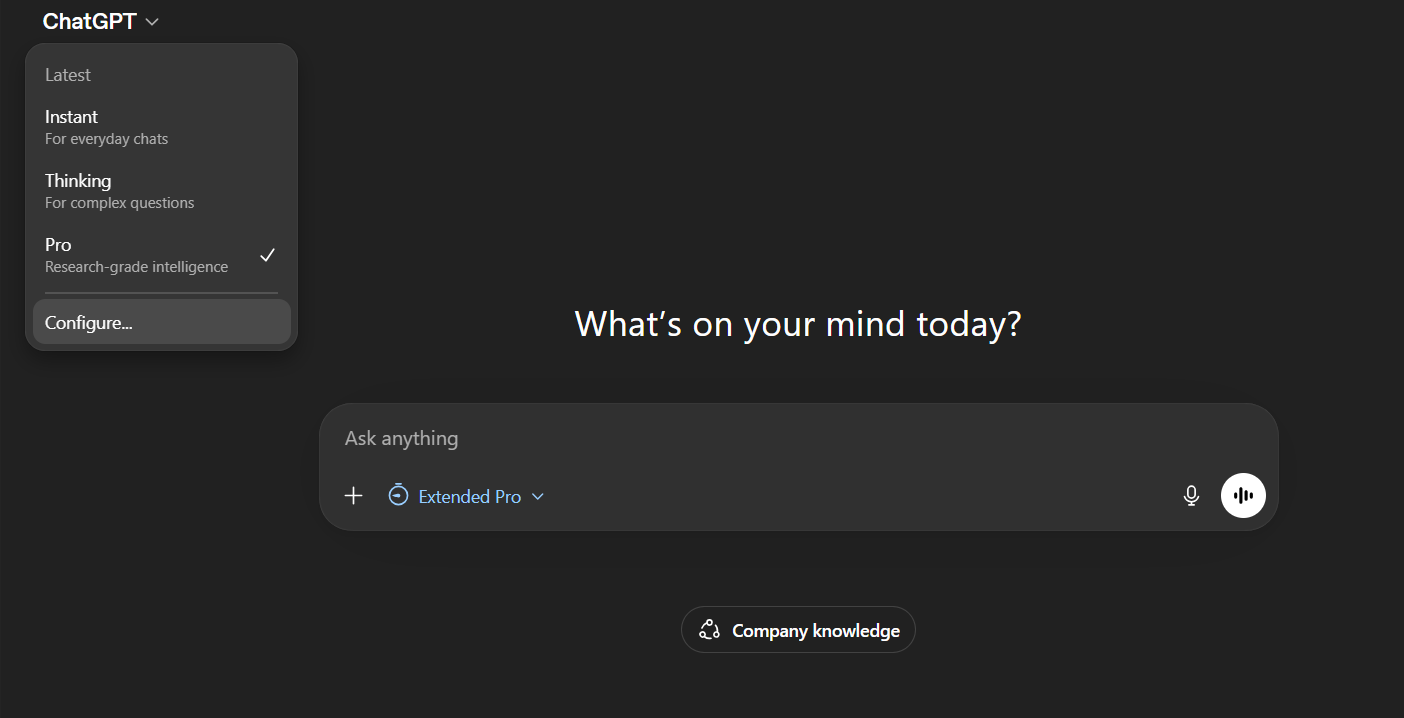Click the clock icon beside Extended Pro
Screen dimensions: 1404x718
click(397, 495)
